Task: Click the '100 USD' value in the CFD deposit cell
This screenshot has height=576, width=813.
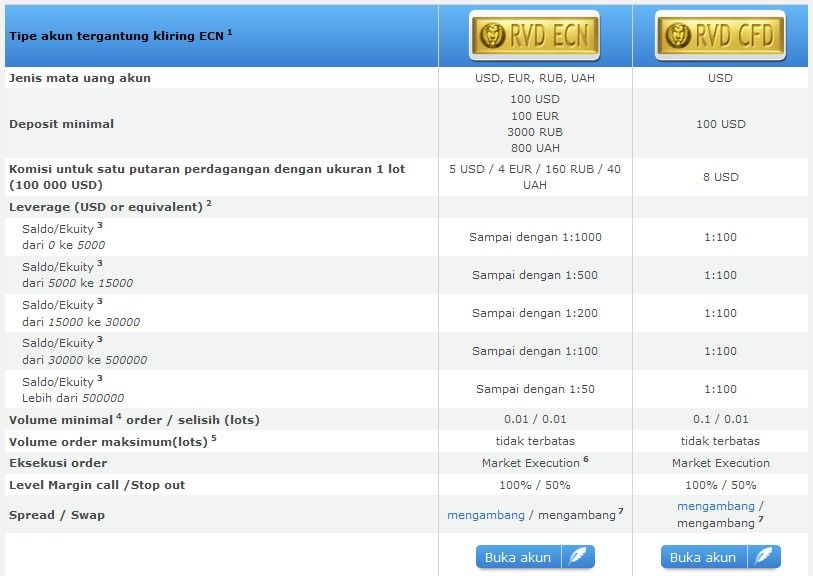Action: 721,124
